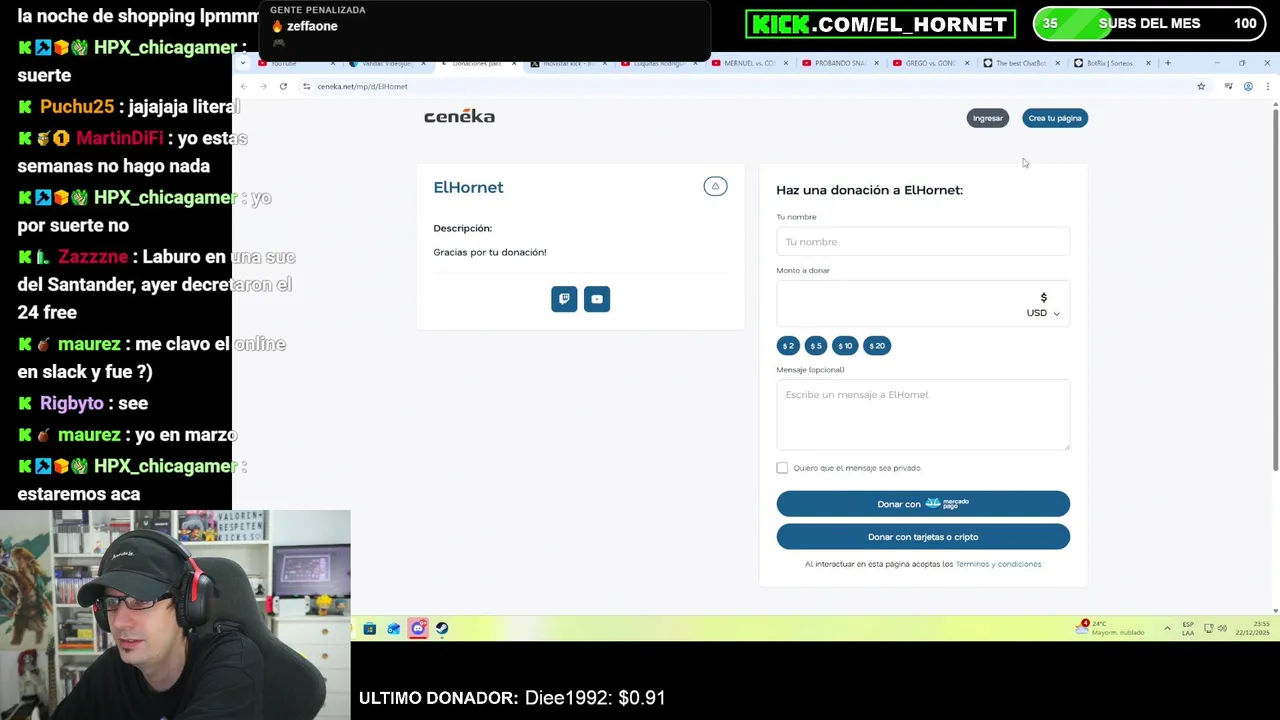Open the media control icon in toolbar
The image size is (1280, 720).
pos(1228,86)
